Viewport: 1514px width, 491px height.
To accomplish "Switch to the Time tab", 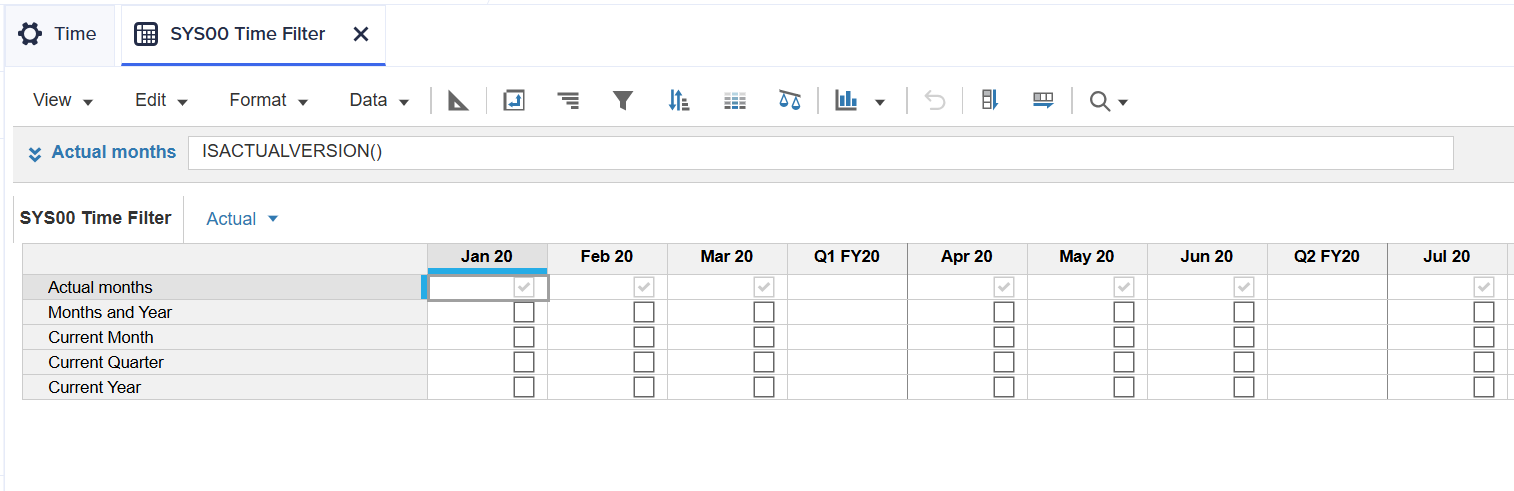I will coord(59,34).
